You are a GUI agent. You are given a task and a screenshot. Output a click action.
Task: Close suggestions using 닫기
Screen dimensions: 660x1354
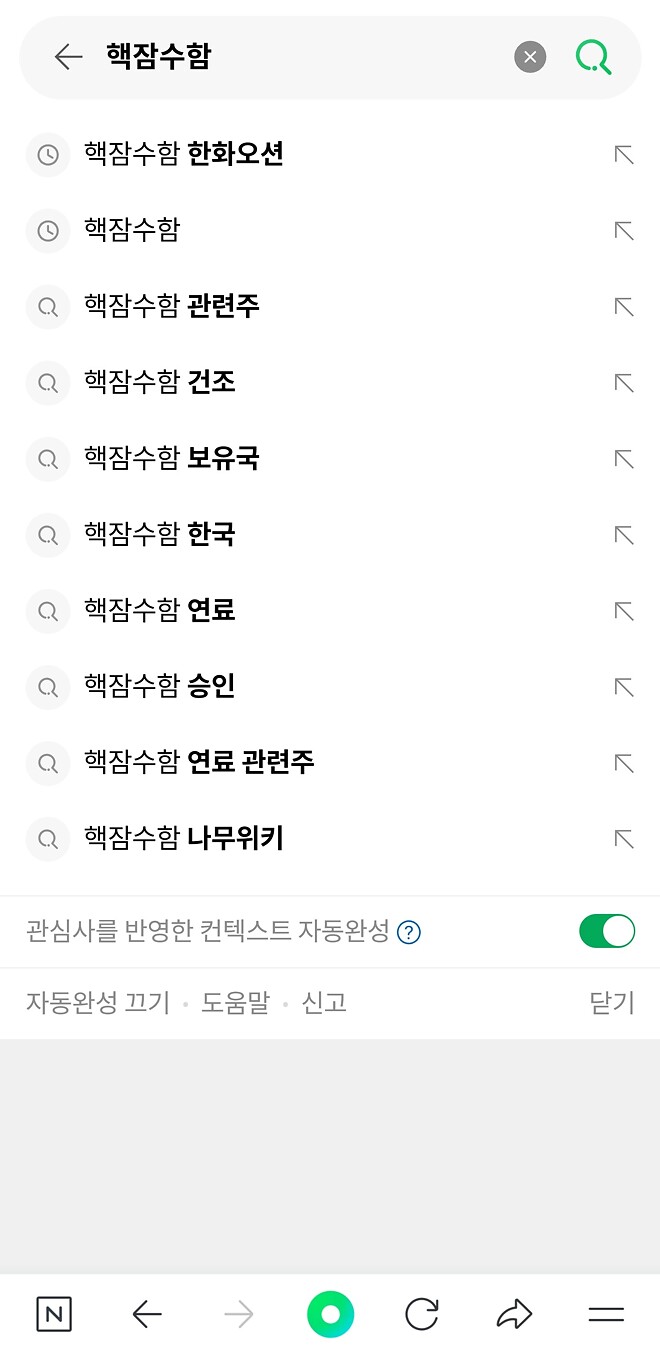(612, 1003)
